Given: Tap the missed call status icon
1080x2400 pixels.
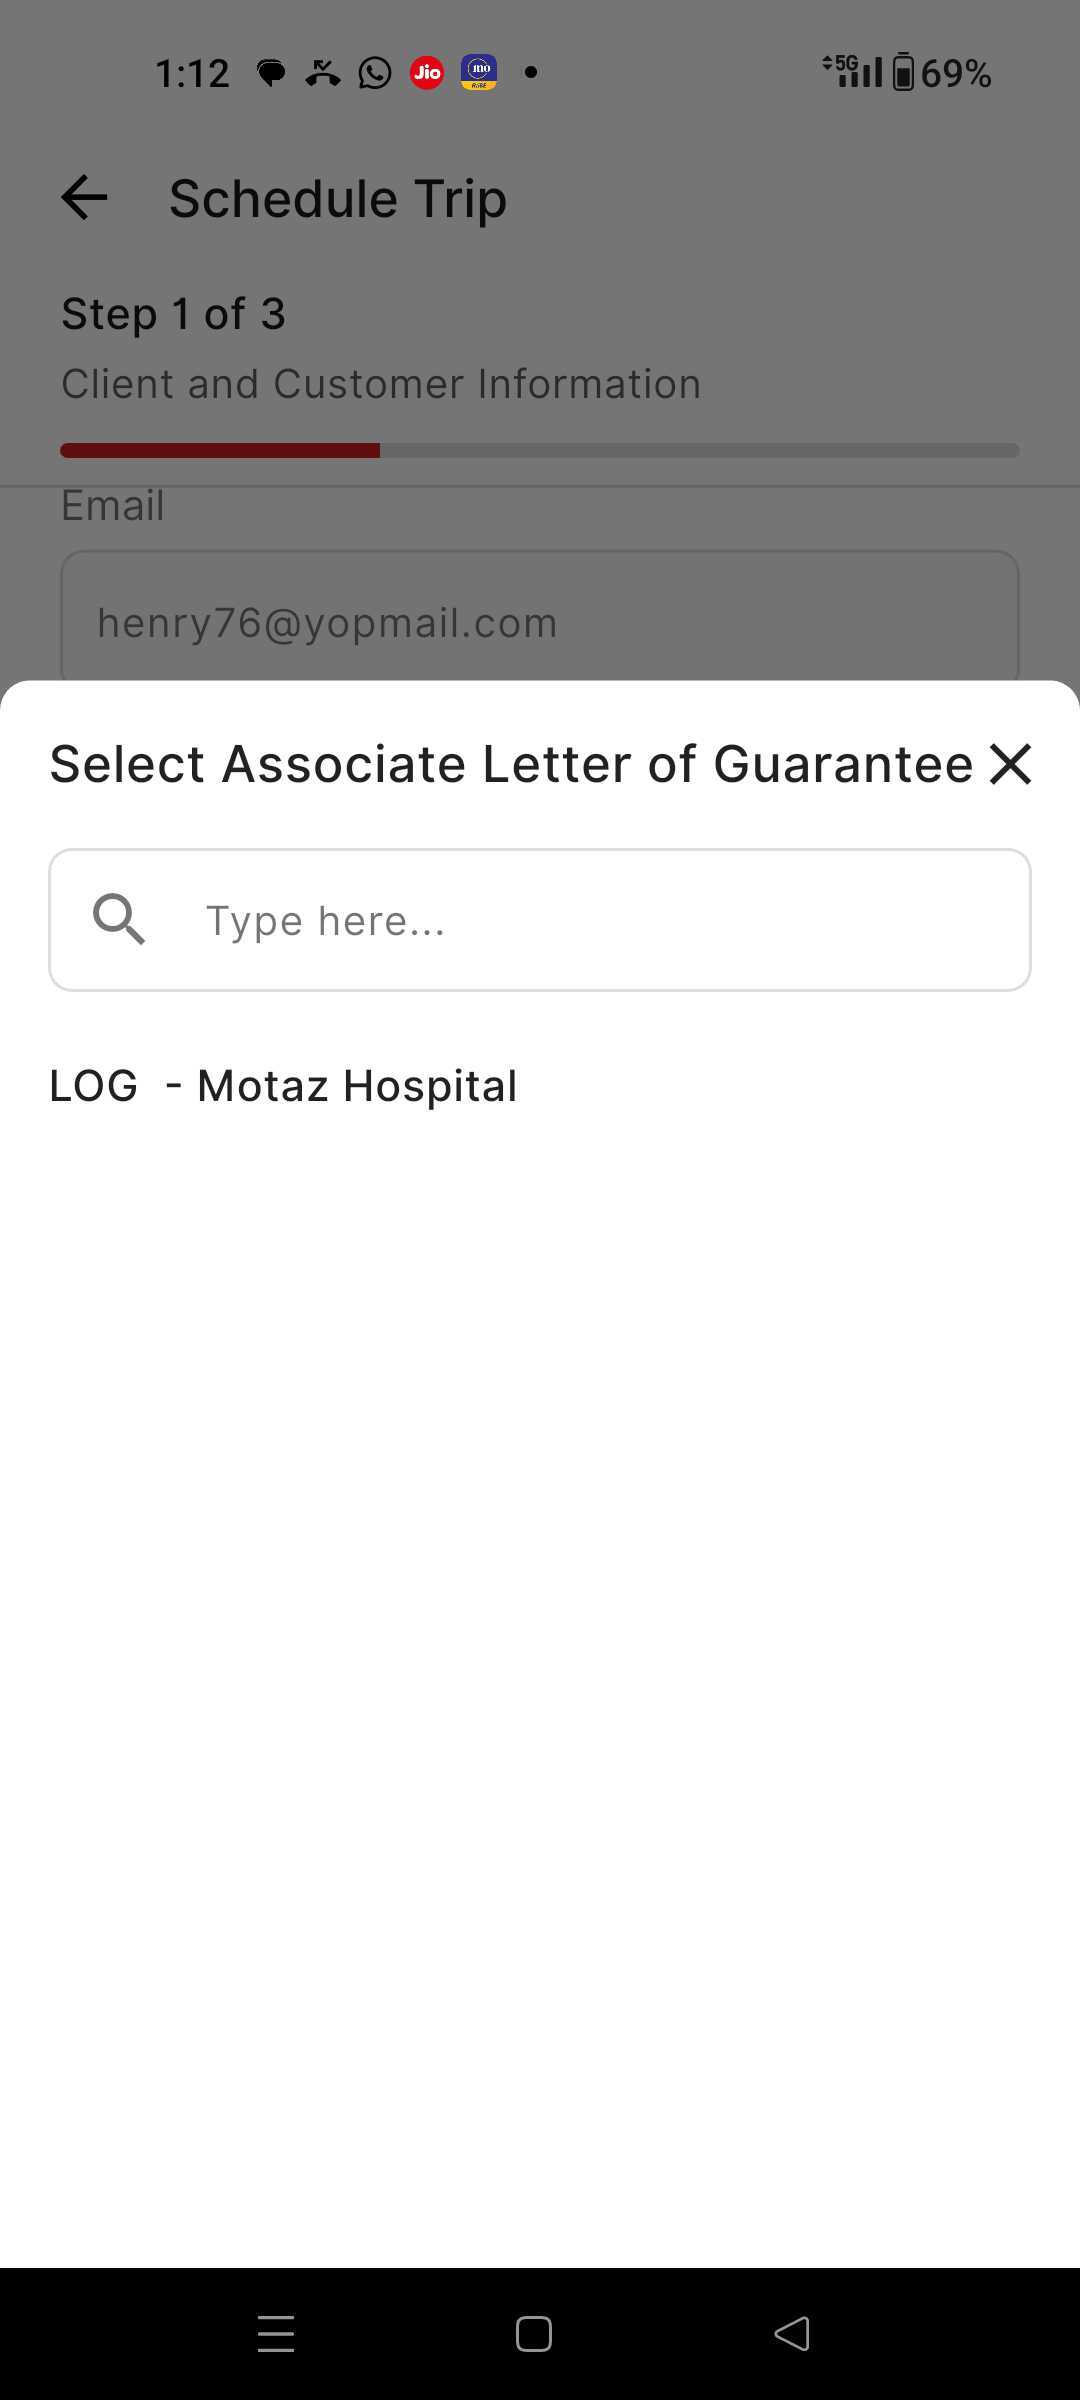Looking at the screenshot, I should pyautogui.click(x=322, y=73).
